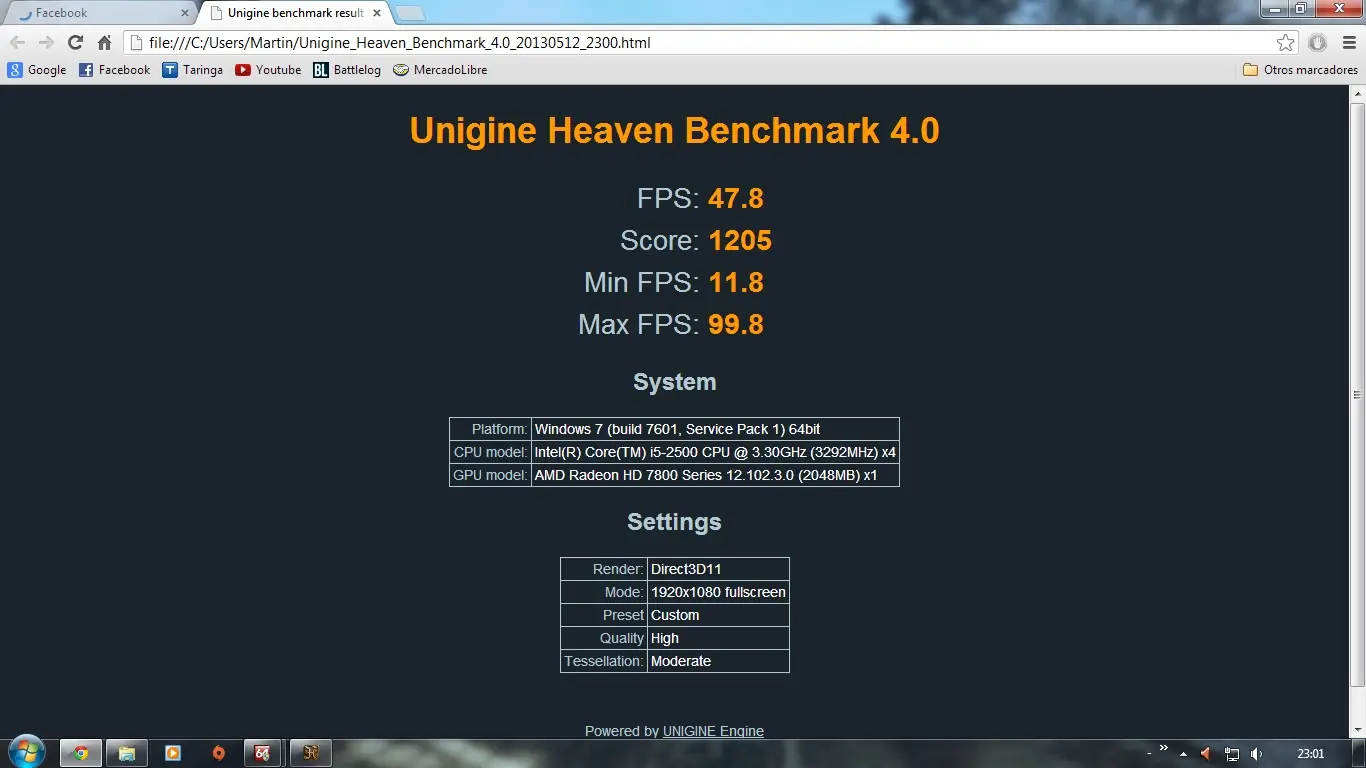1366x768 pixels.
Task: Open Windows Explorer from the taskbar
Action: (x=127, y=753)
